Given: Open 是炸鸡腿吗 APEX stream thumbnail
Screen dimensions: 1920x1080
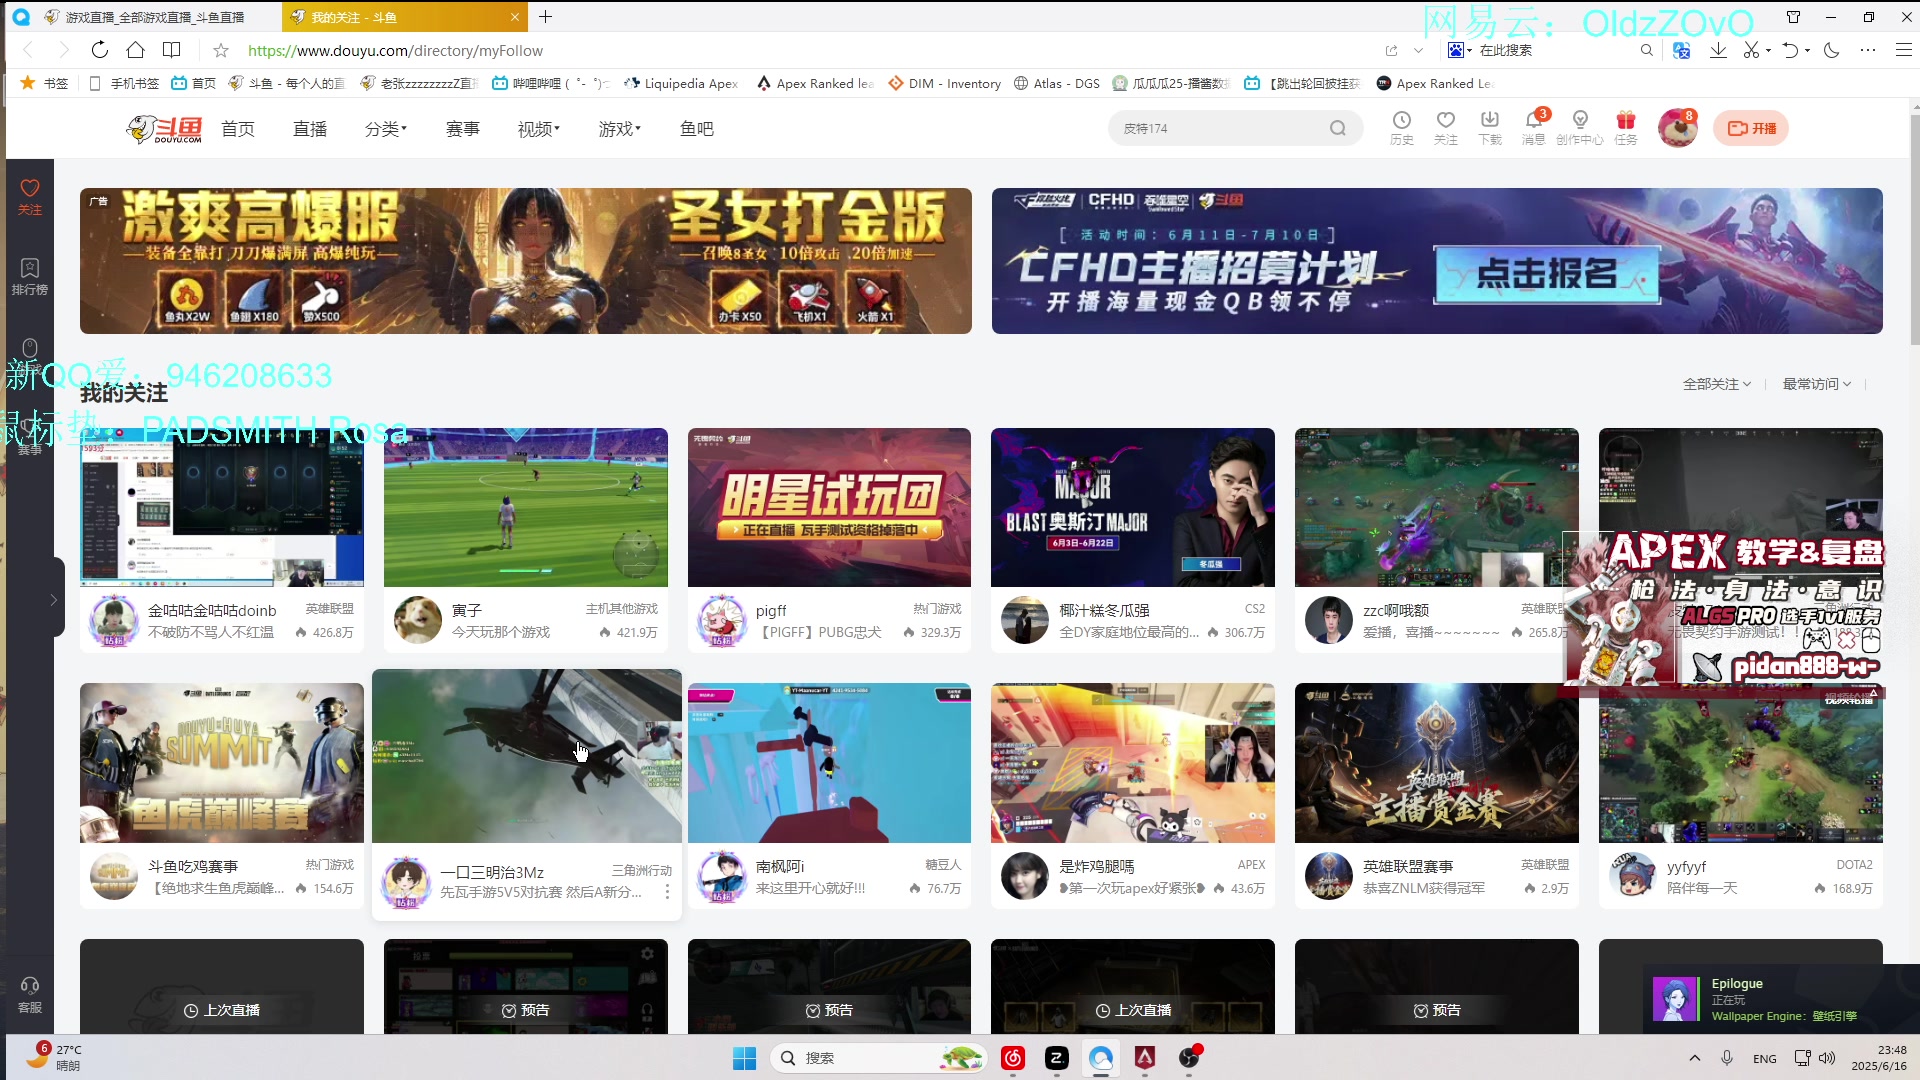Looking at the screenshot, I should point(1133,763).
